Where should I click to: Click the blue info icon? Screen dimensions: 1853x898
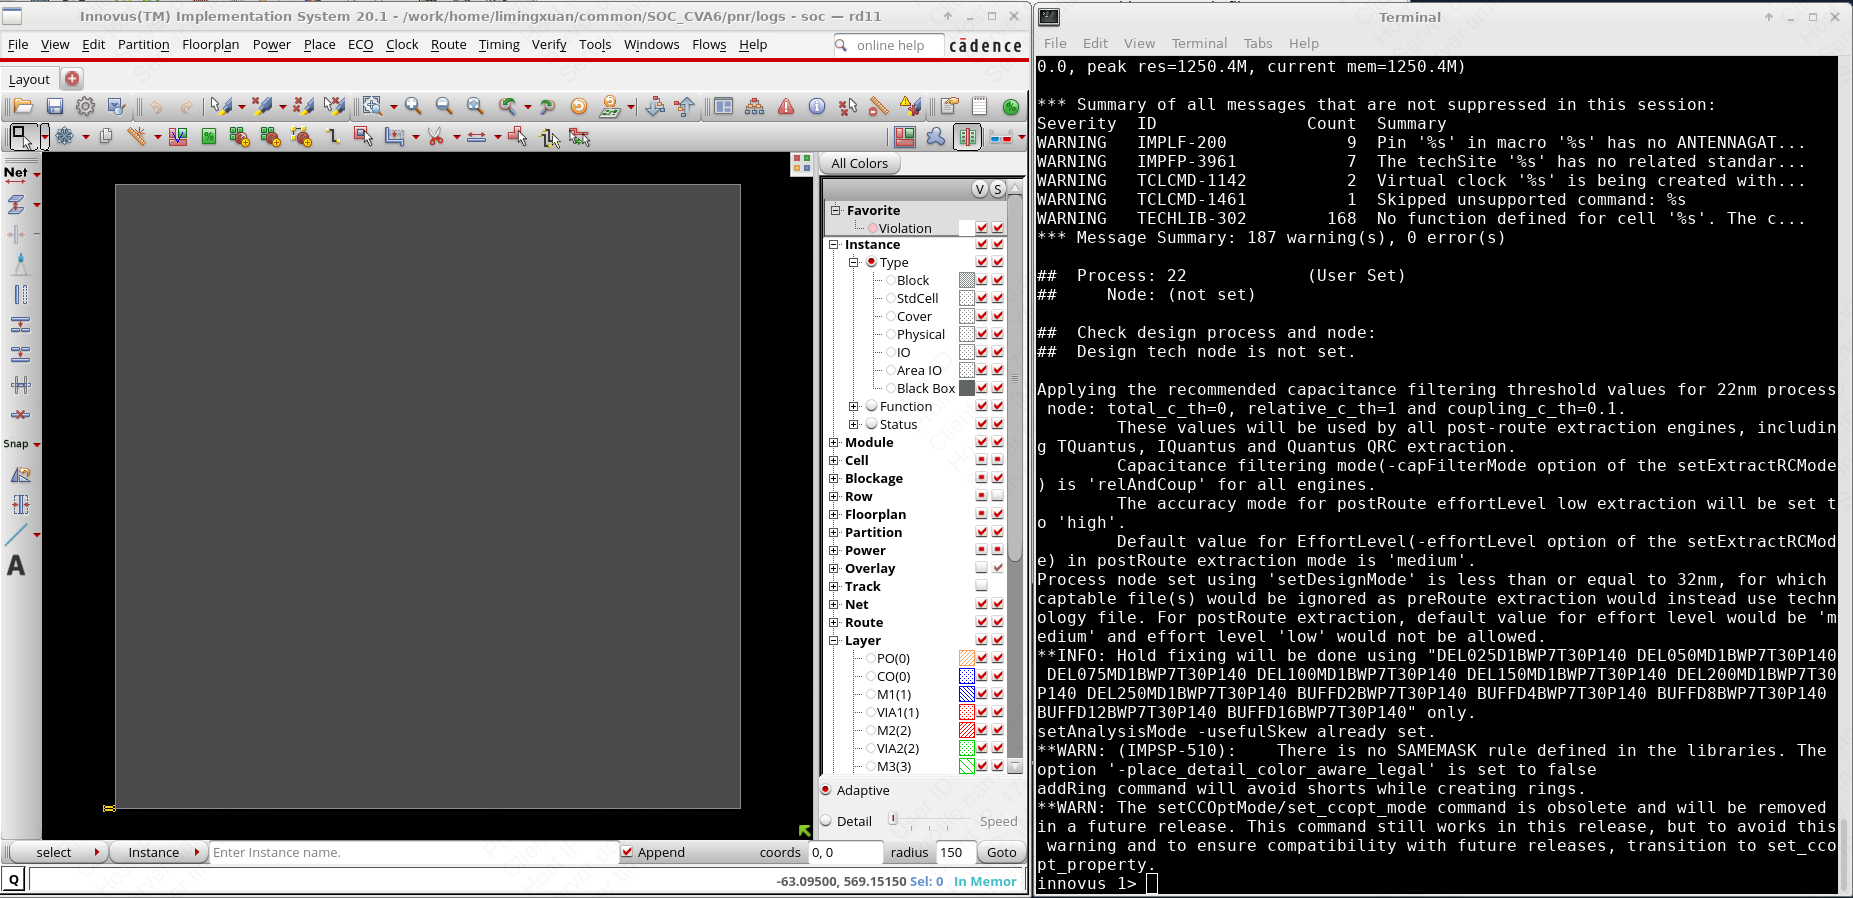(x=817, y=106)
